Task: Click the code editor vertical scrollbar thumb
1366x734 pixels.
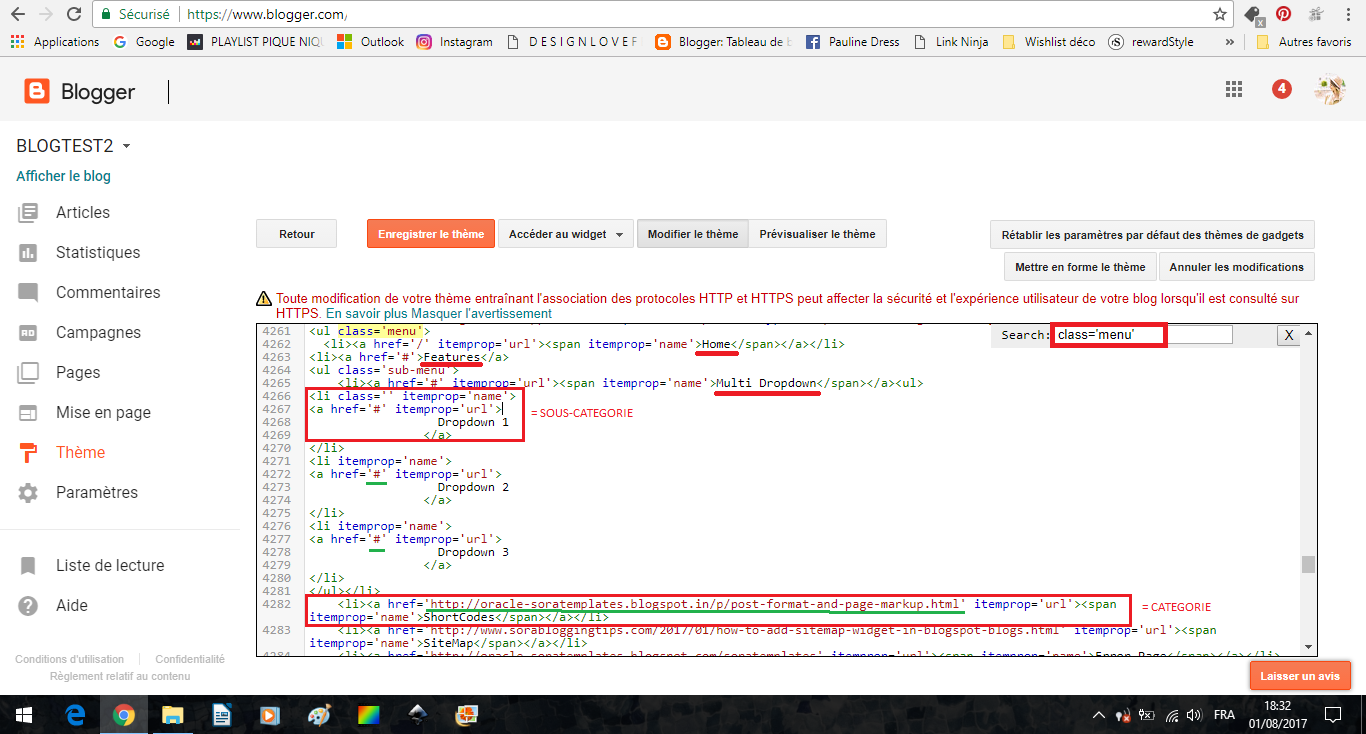Action: 1307,564
